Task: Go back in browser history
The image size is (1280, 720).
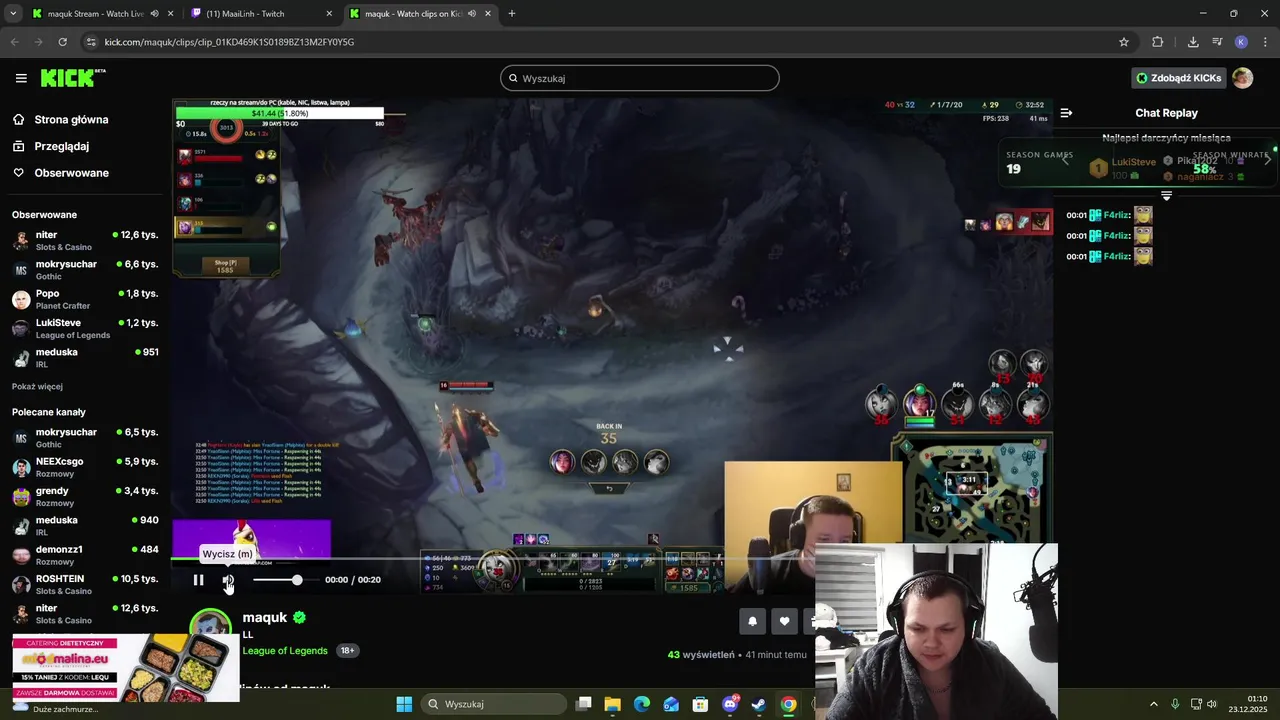Action: pos(14,42)
